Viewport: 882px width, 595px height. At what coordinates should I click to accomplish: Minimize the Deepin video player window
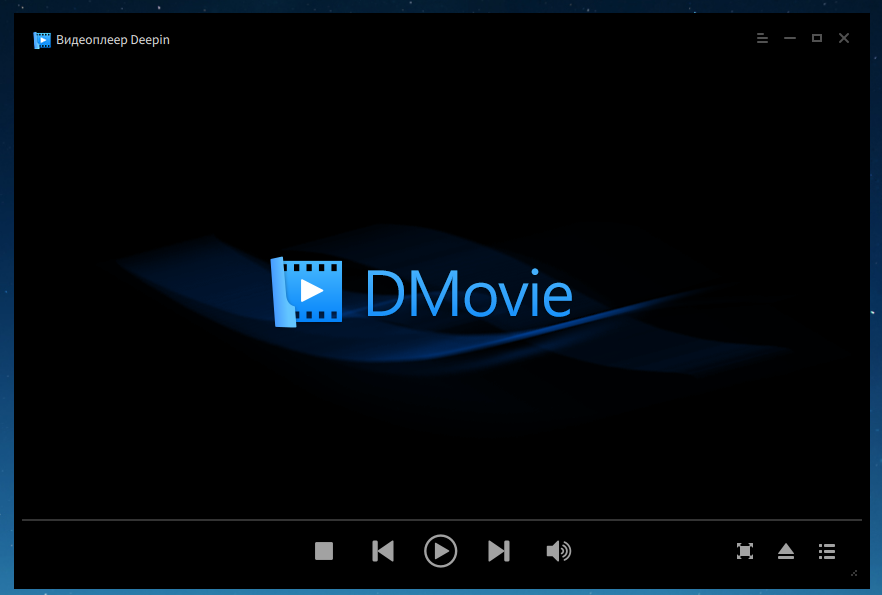click(x=790, y=38)
